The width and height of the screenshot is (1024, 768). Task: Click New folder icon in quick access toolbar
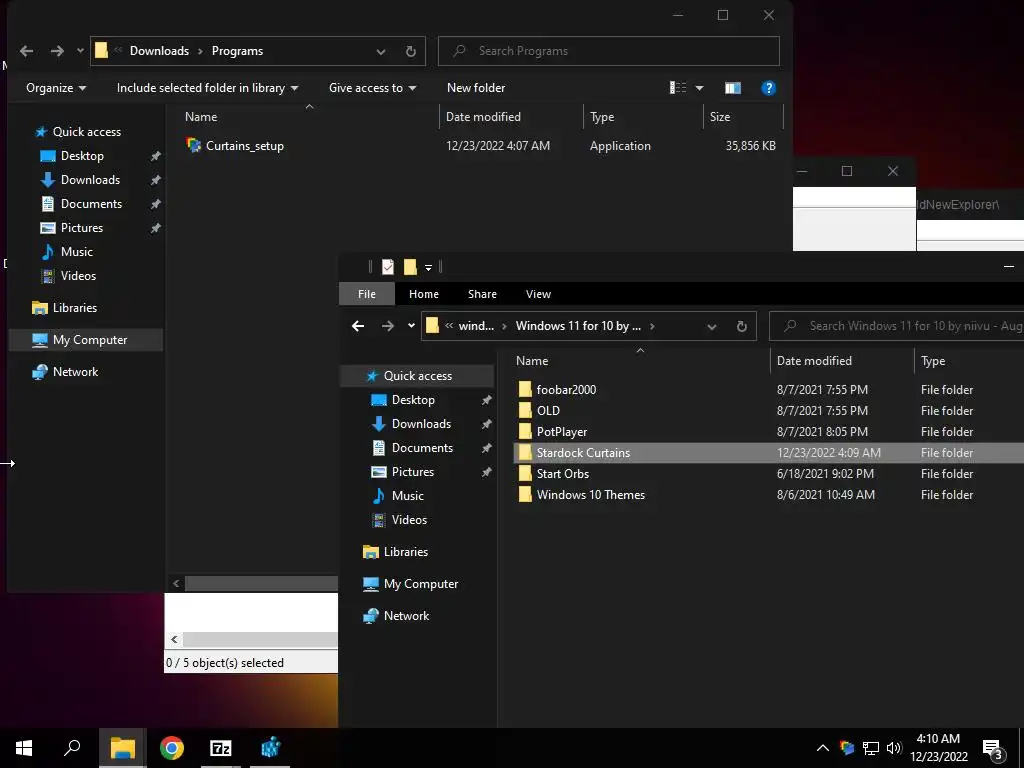pyautogui.click(x=410, y=266)
